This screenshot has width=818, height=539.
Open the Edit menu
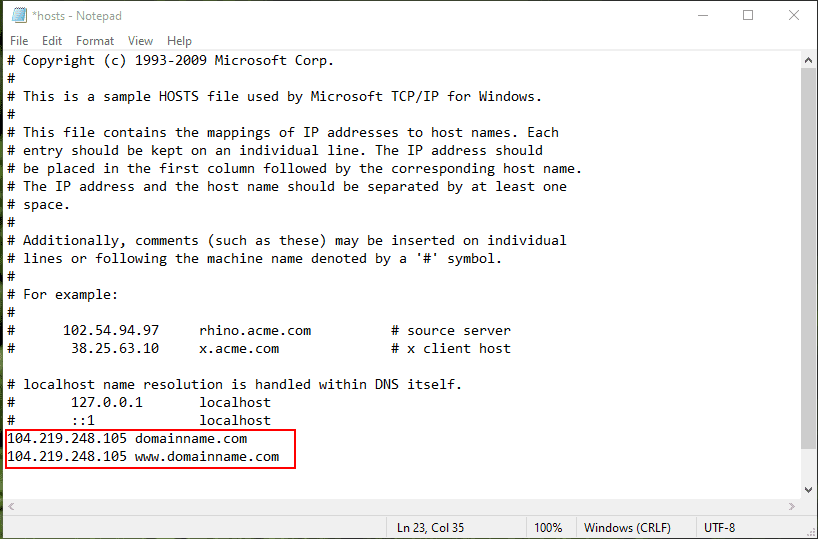[x=52, y=41]
